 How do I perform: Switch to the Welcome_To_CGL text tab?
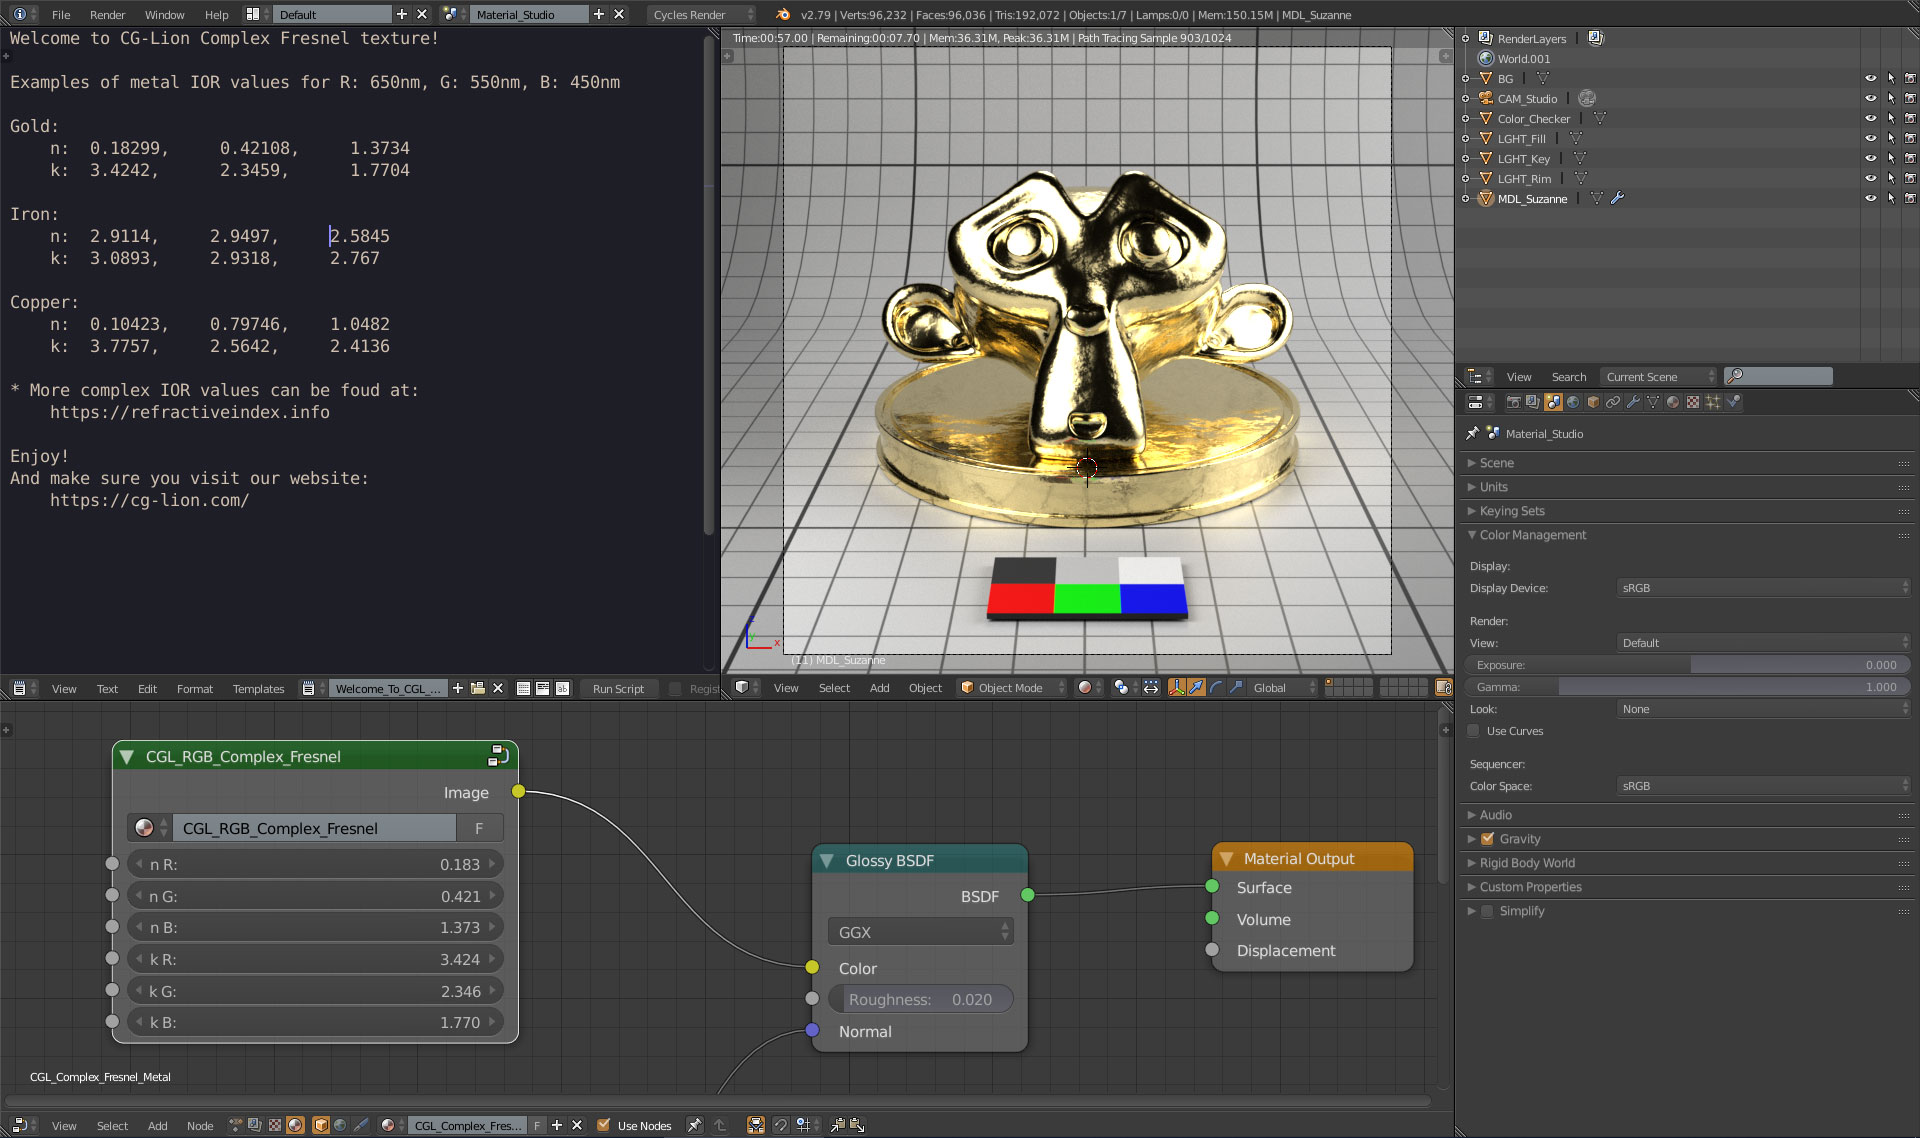coord(388,688)
